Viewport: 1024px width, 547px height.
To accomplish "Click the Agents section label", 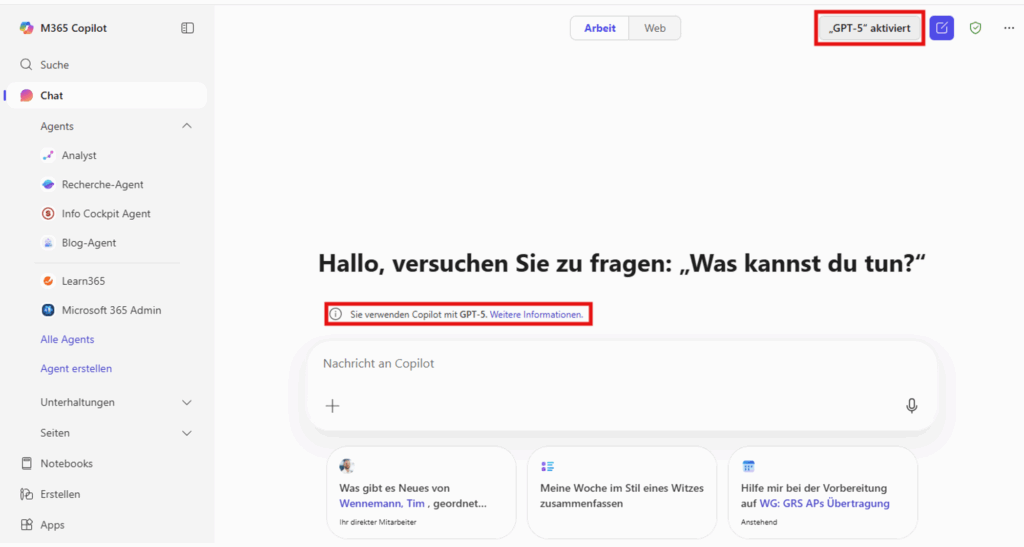I will [57, 126].
